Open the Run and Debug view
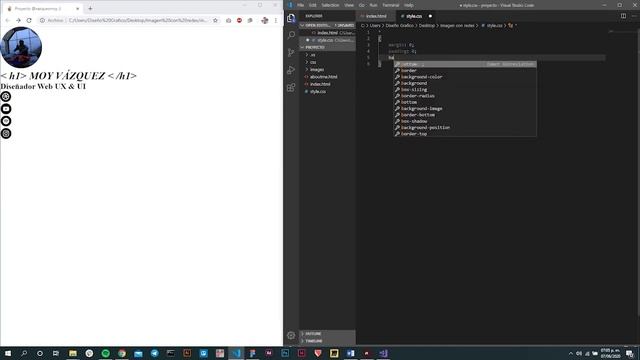This screenshot has height=360, width=640. click(x=291, y=70)
